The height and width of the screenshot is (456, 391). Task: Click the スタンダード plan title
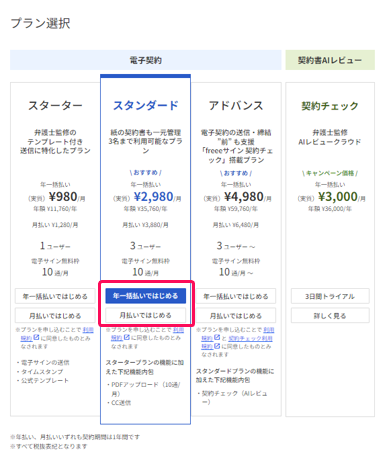pos(146,106)
